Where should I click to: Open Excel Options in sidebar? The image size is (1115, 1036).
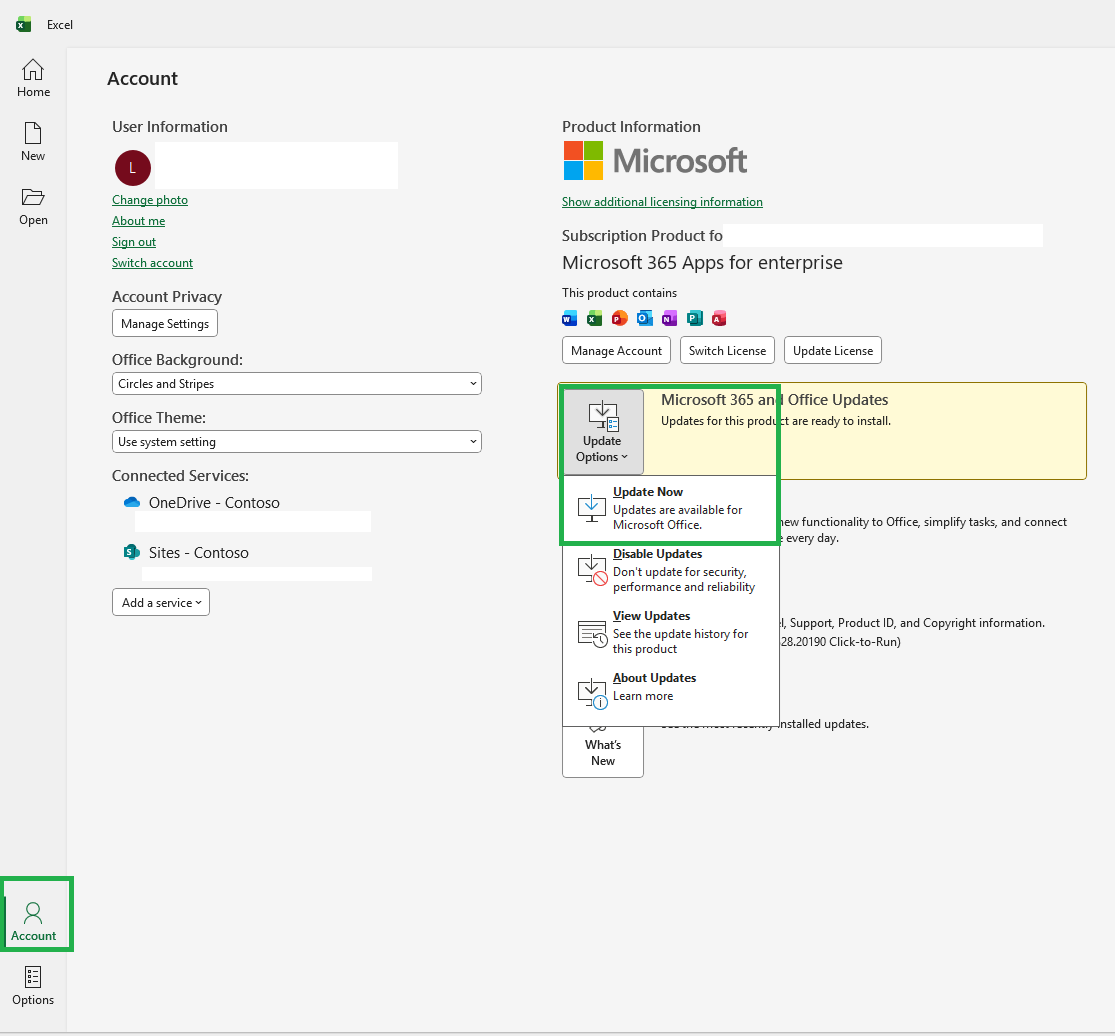(x=33, y=986)
